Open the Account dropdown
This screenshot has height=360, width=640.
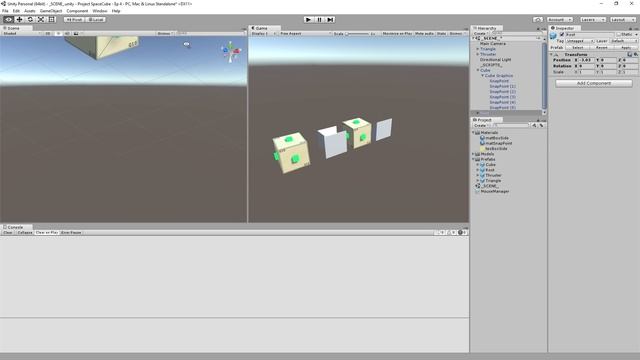point(560,20)
